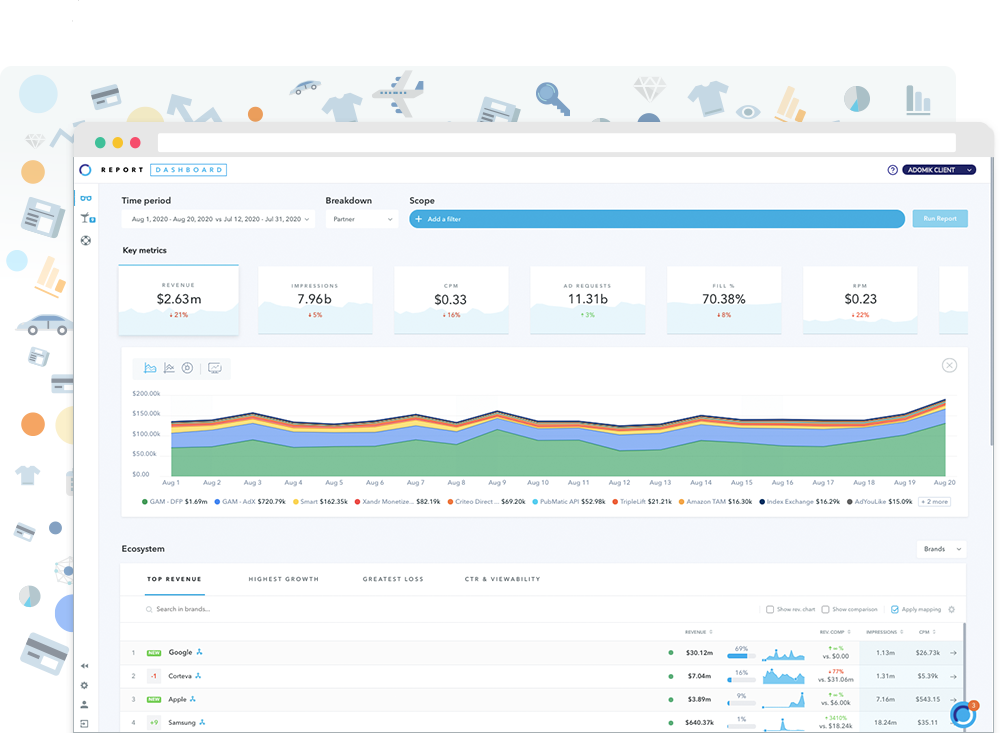Switch to DASHBOARD tab in header
1000x733 pixels.
[189, 170]
